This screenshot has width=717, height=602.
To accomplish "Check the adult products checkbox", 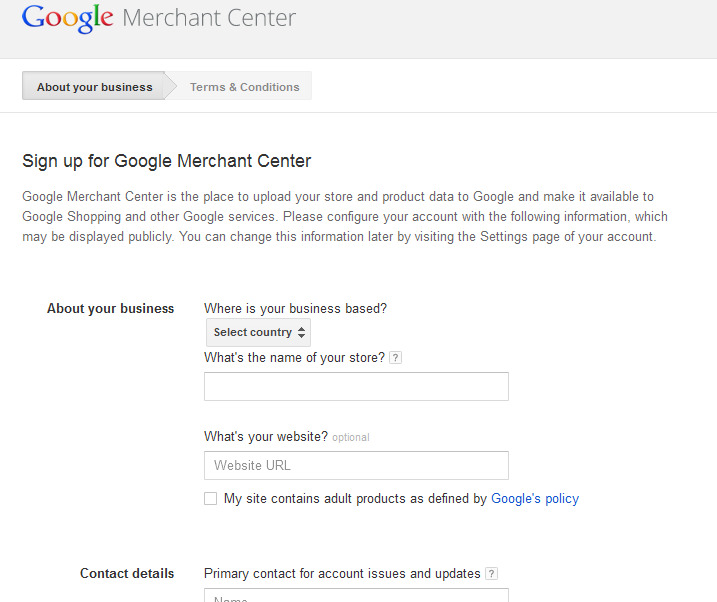I will click(x=210, y=498).
